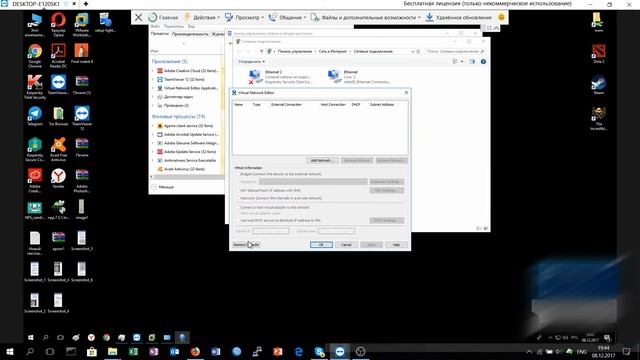
Task: Select Host-only radio option
Action: coord(238,198)
